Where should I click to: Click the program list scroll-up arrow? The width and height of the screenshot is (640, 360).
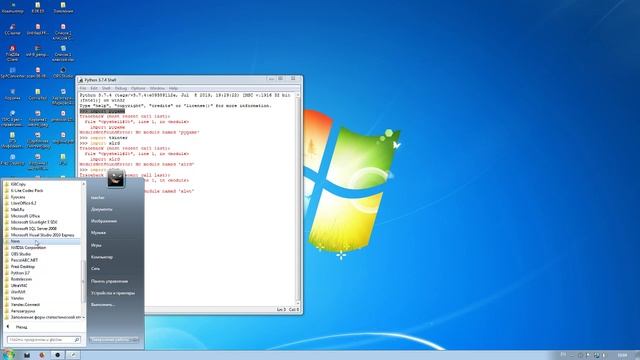pyautogui.click(x=84, y=184)
